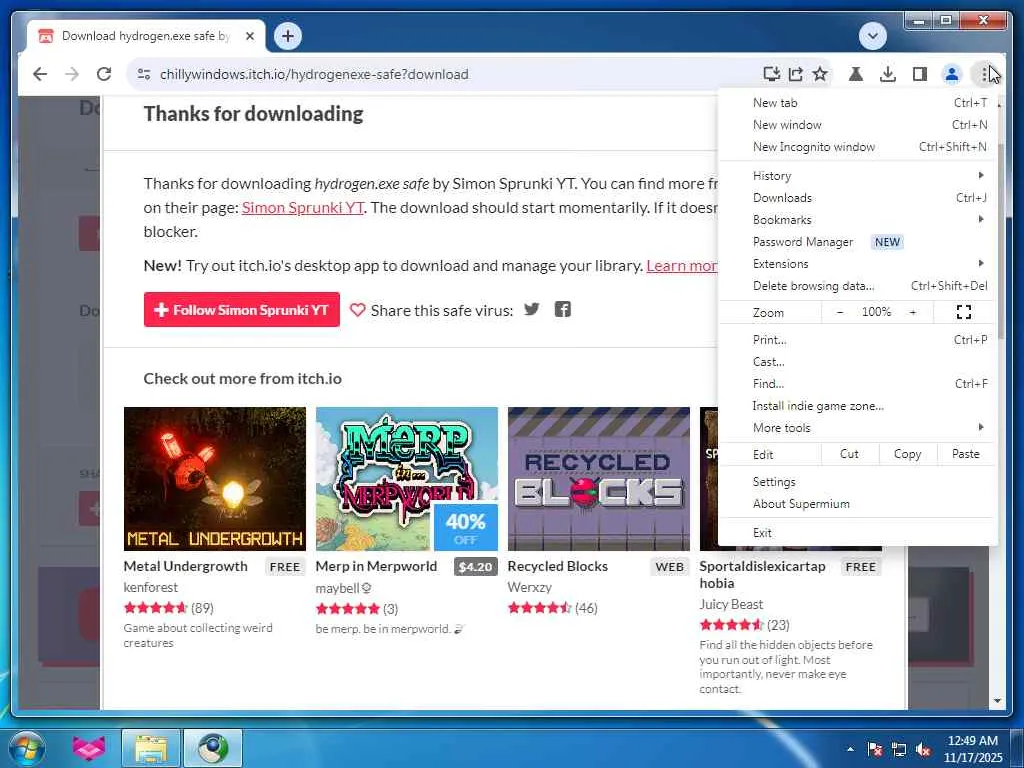1024x768 pixels.
Task: Open the Windows Start button
Action: (x=27, y=748)
